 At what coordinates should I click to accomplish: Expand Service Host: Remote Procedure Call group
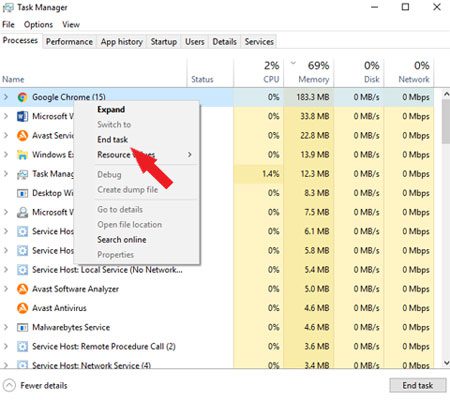click(6, 346)
